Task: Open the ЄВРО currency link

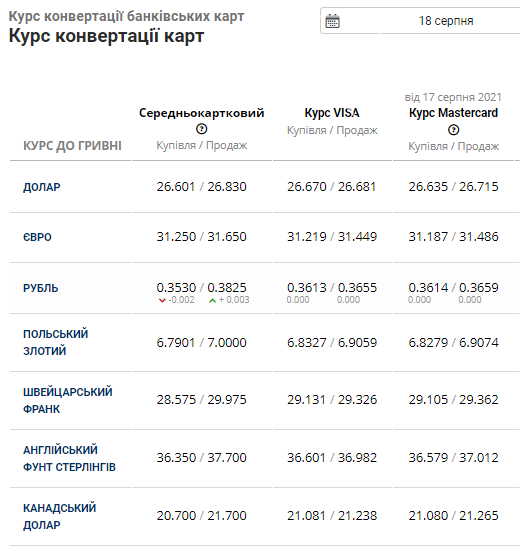Action: (37, 237)
